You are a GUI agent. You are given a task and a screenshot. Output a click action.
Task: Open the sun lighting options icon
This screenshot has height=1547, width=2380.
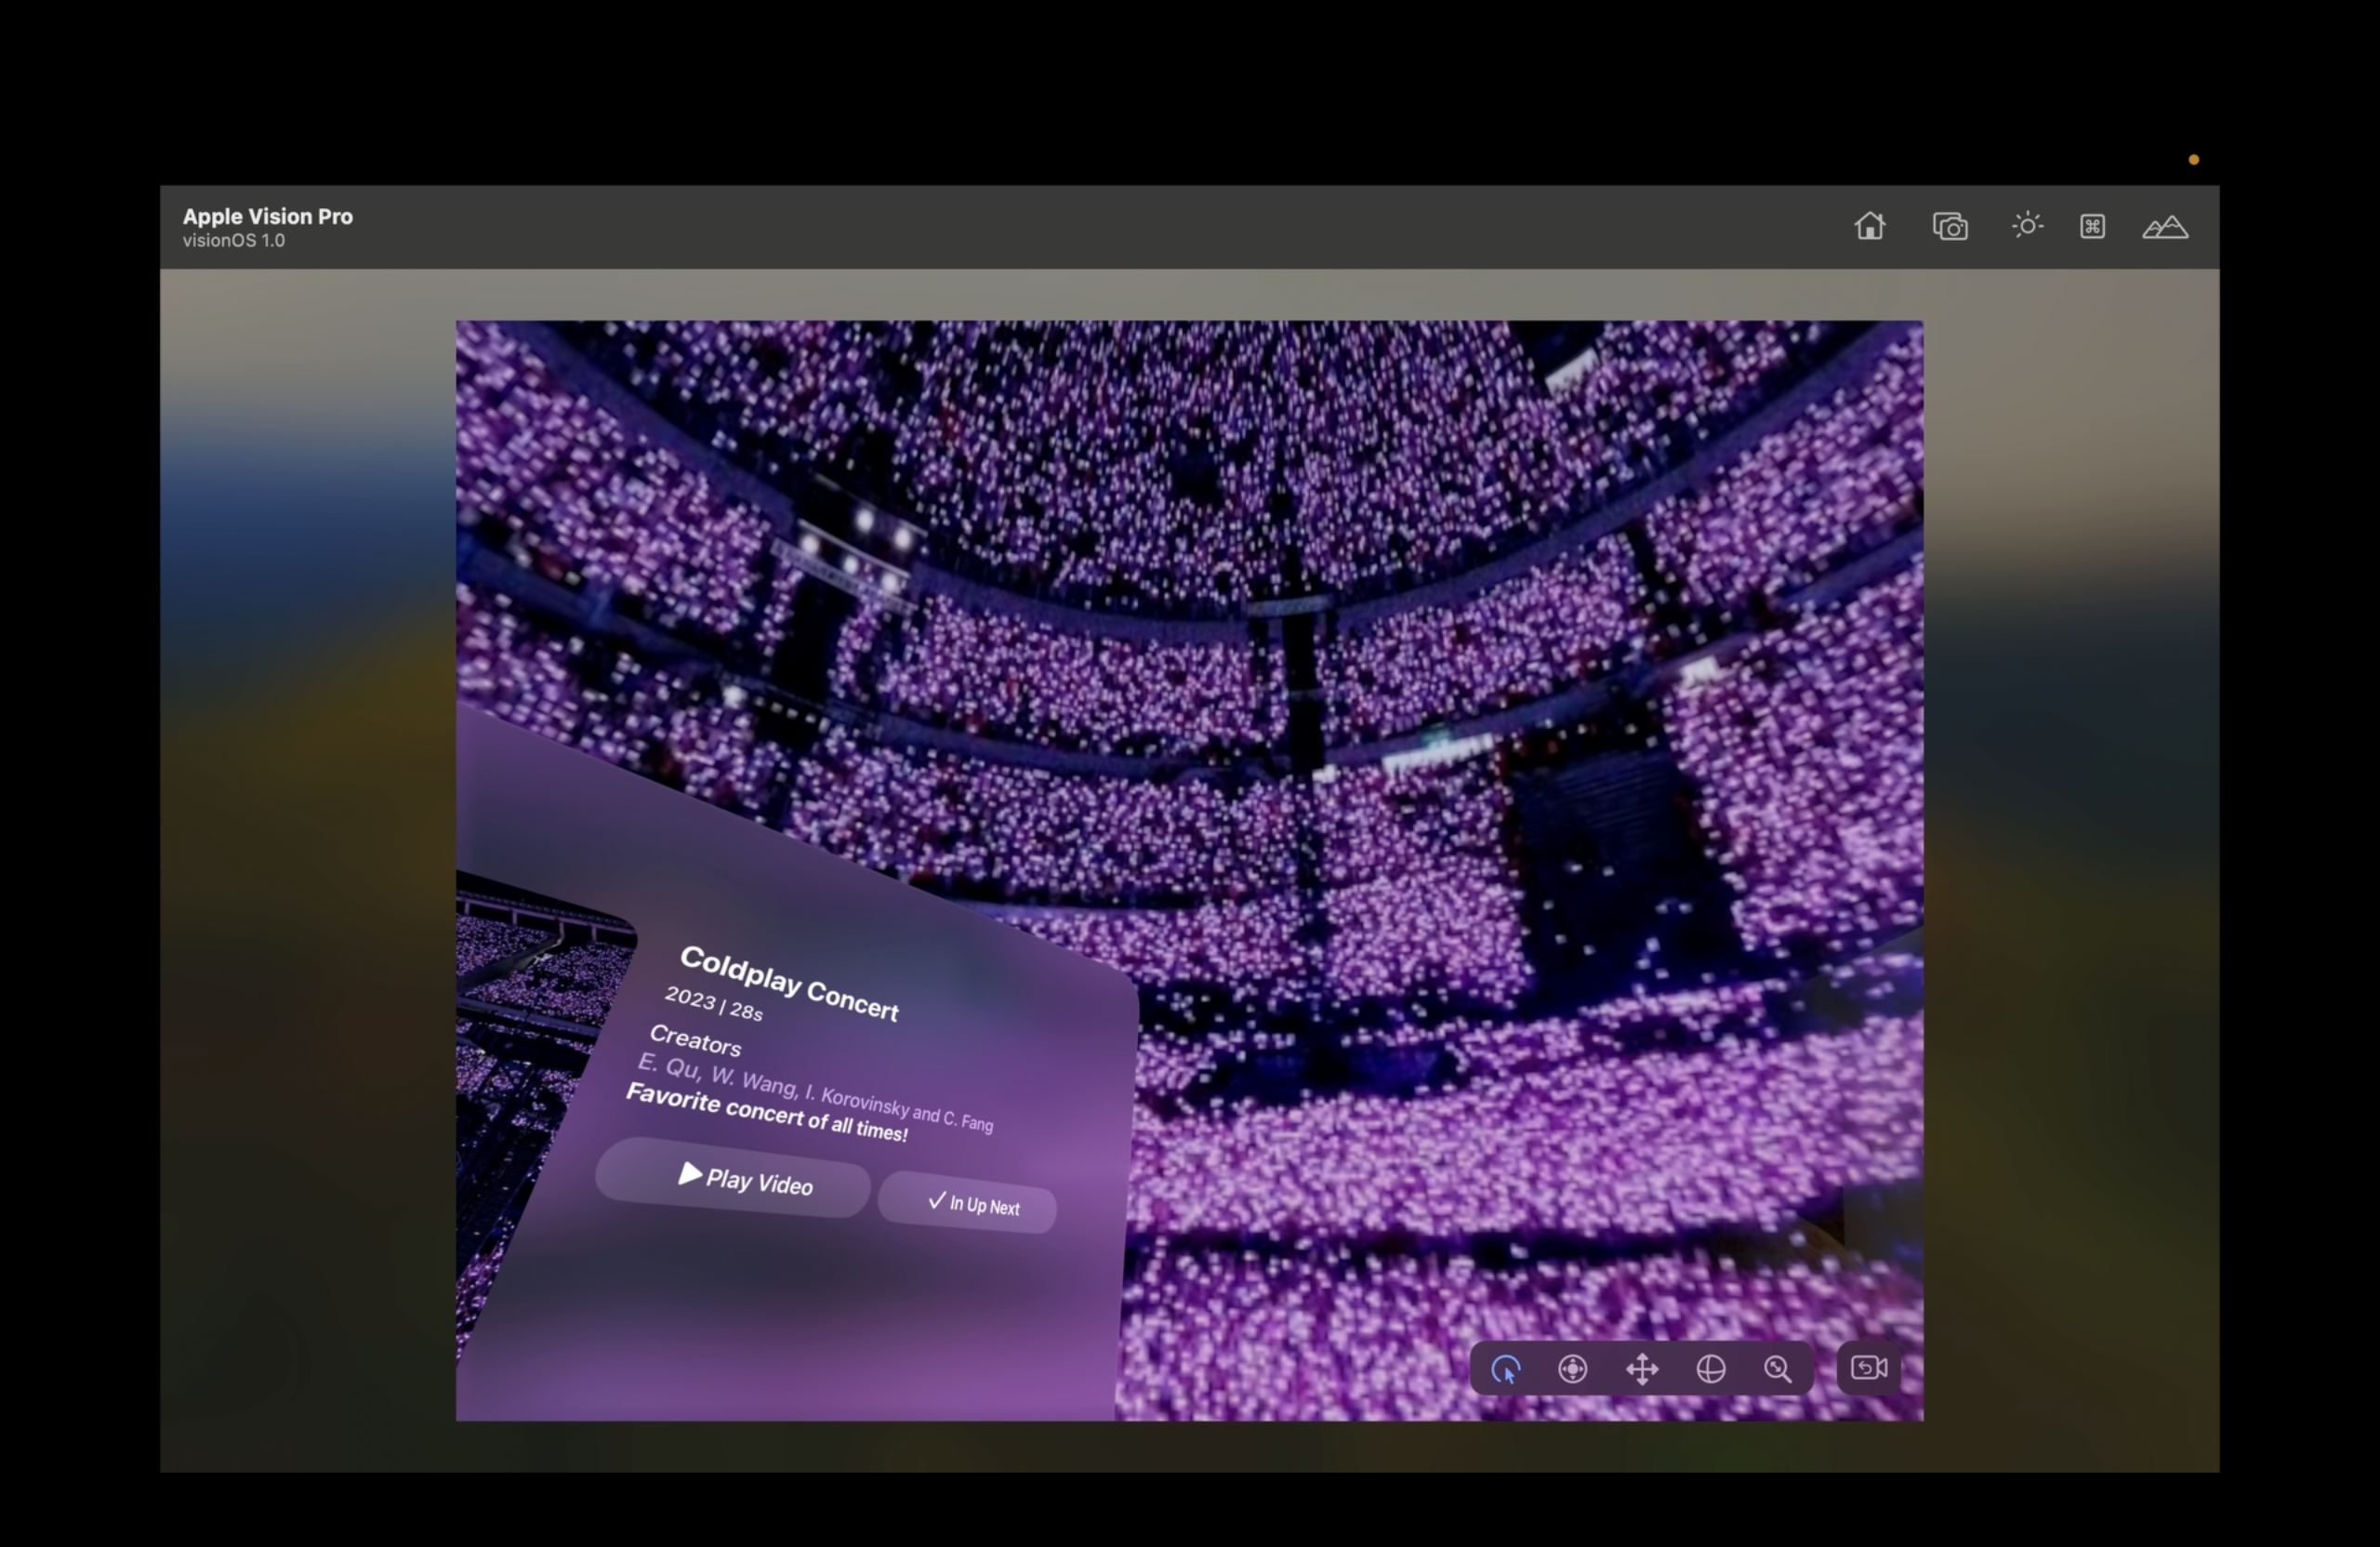2026,225
